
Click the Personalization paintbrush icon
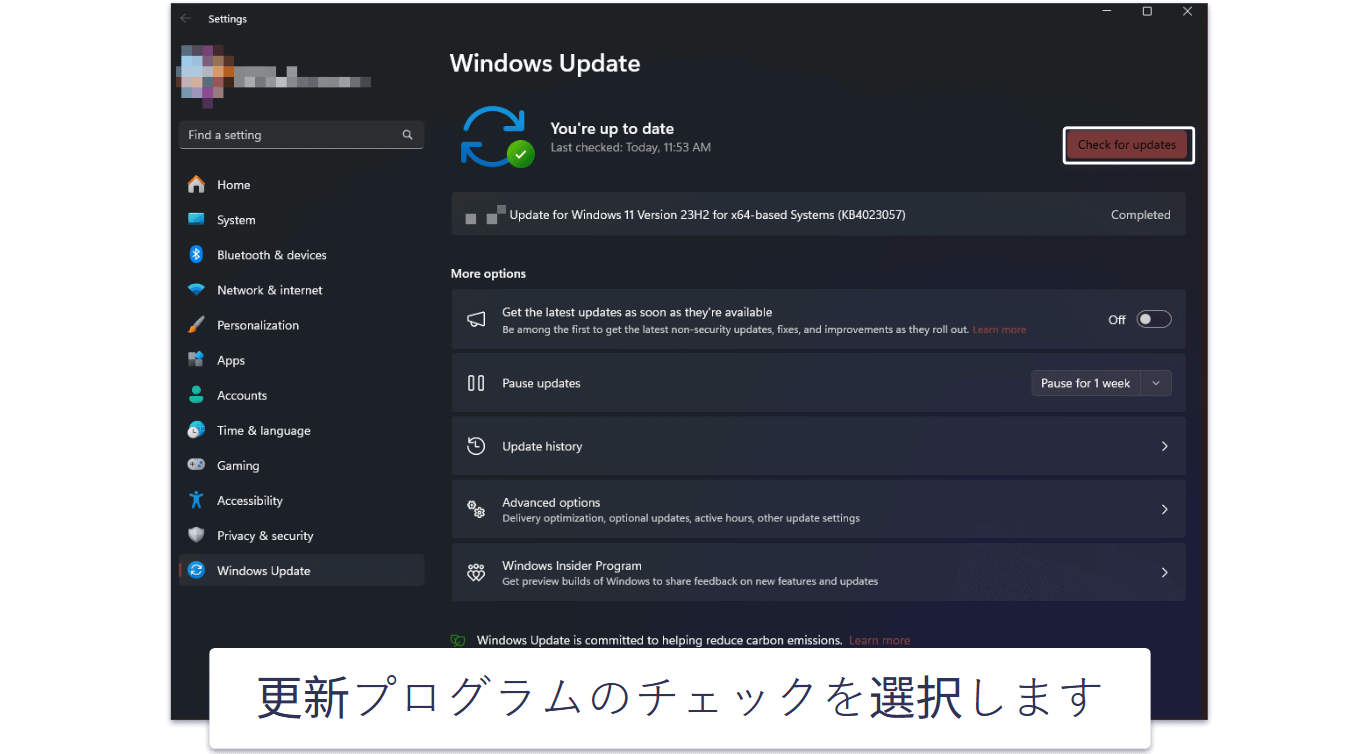[196, 325]
